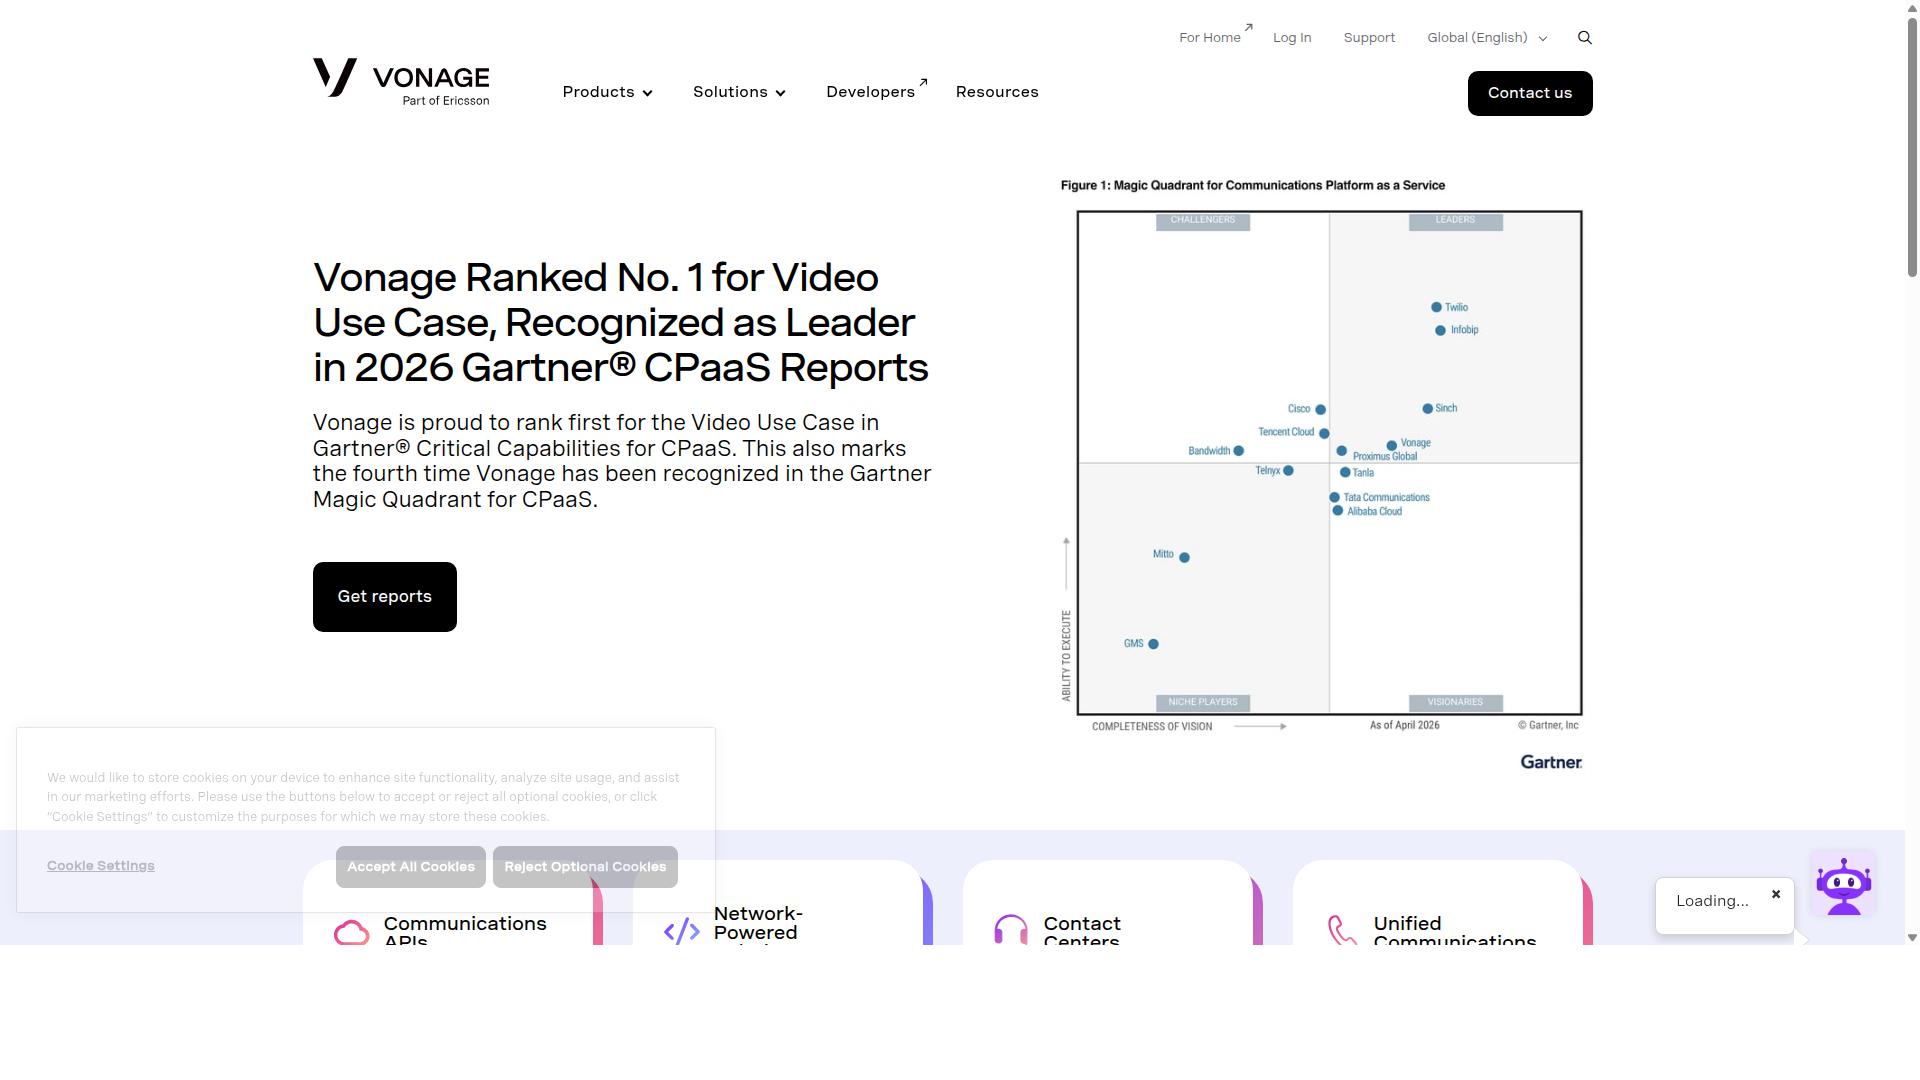Open Cookie Settings
1920x1080 pixels.
(101, 866)
